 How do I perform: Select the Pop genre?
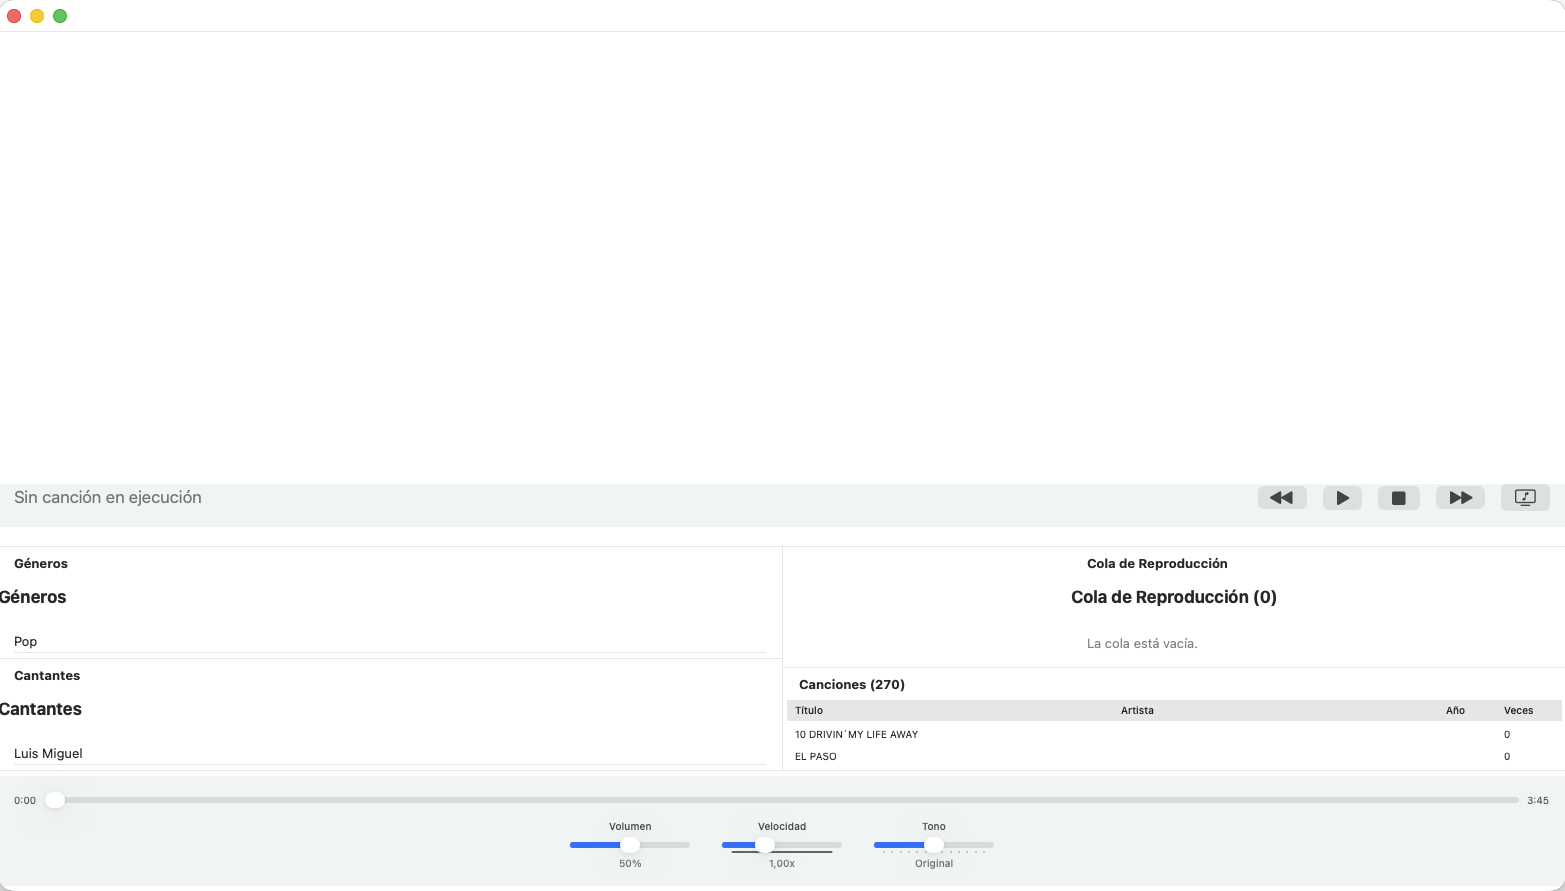click(x=26, y=642)
